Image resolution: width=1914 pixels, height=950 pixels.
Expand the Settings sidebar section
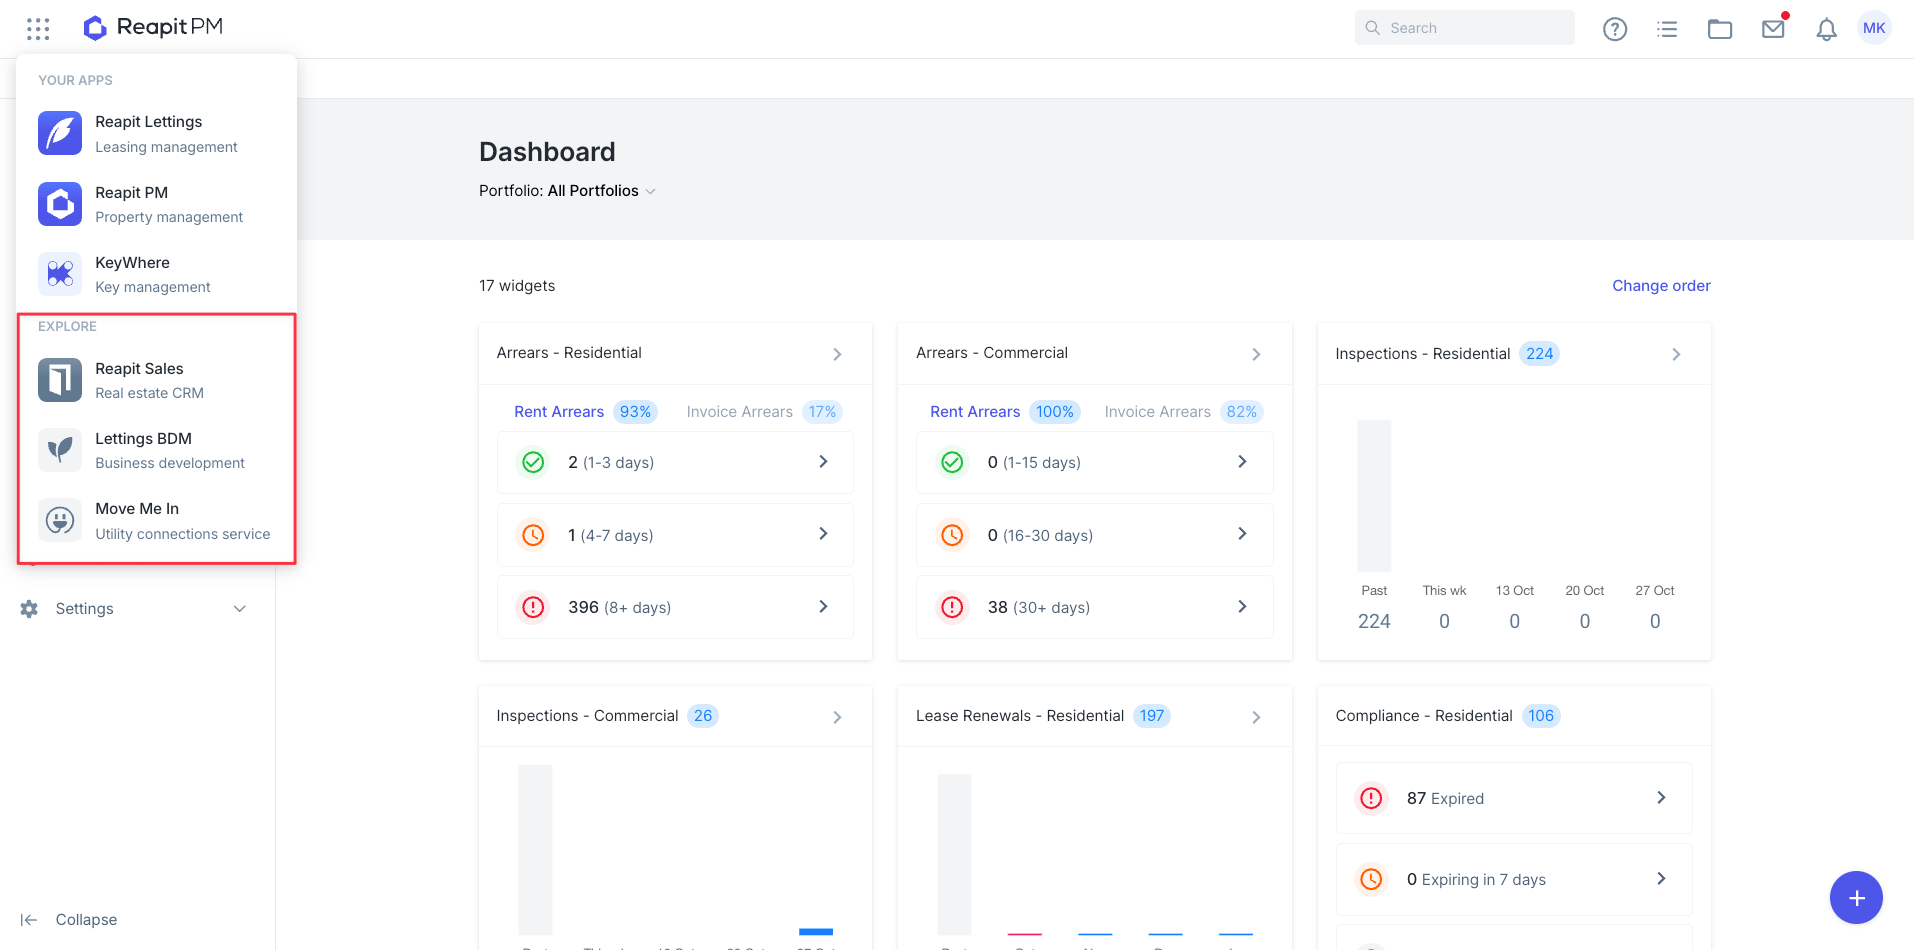135,609
